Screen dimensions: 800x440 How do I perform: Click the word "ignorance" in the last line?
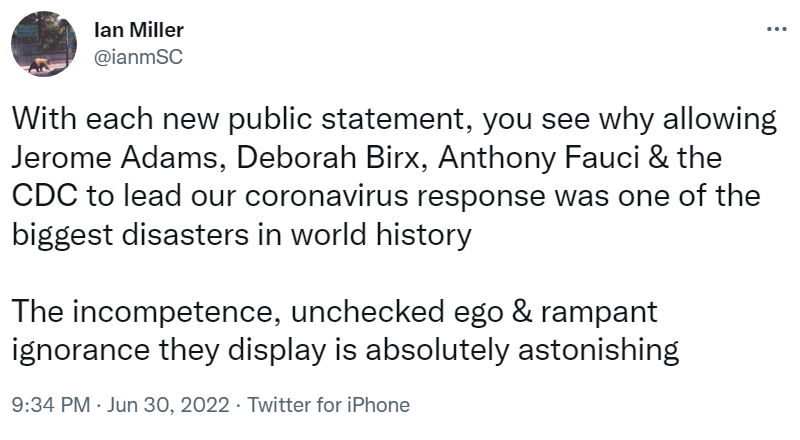[76, 351]
